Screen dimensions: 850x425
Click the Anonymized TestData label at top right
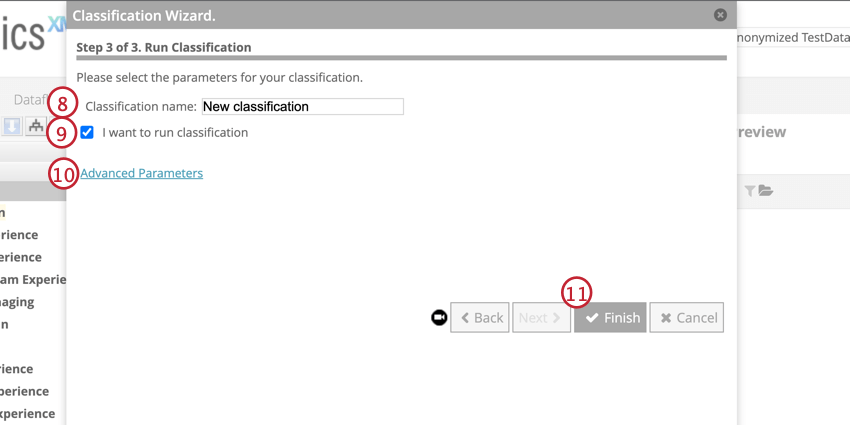[x=792, y=37]
